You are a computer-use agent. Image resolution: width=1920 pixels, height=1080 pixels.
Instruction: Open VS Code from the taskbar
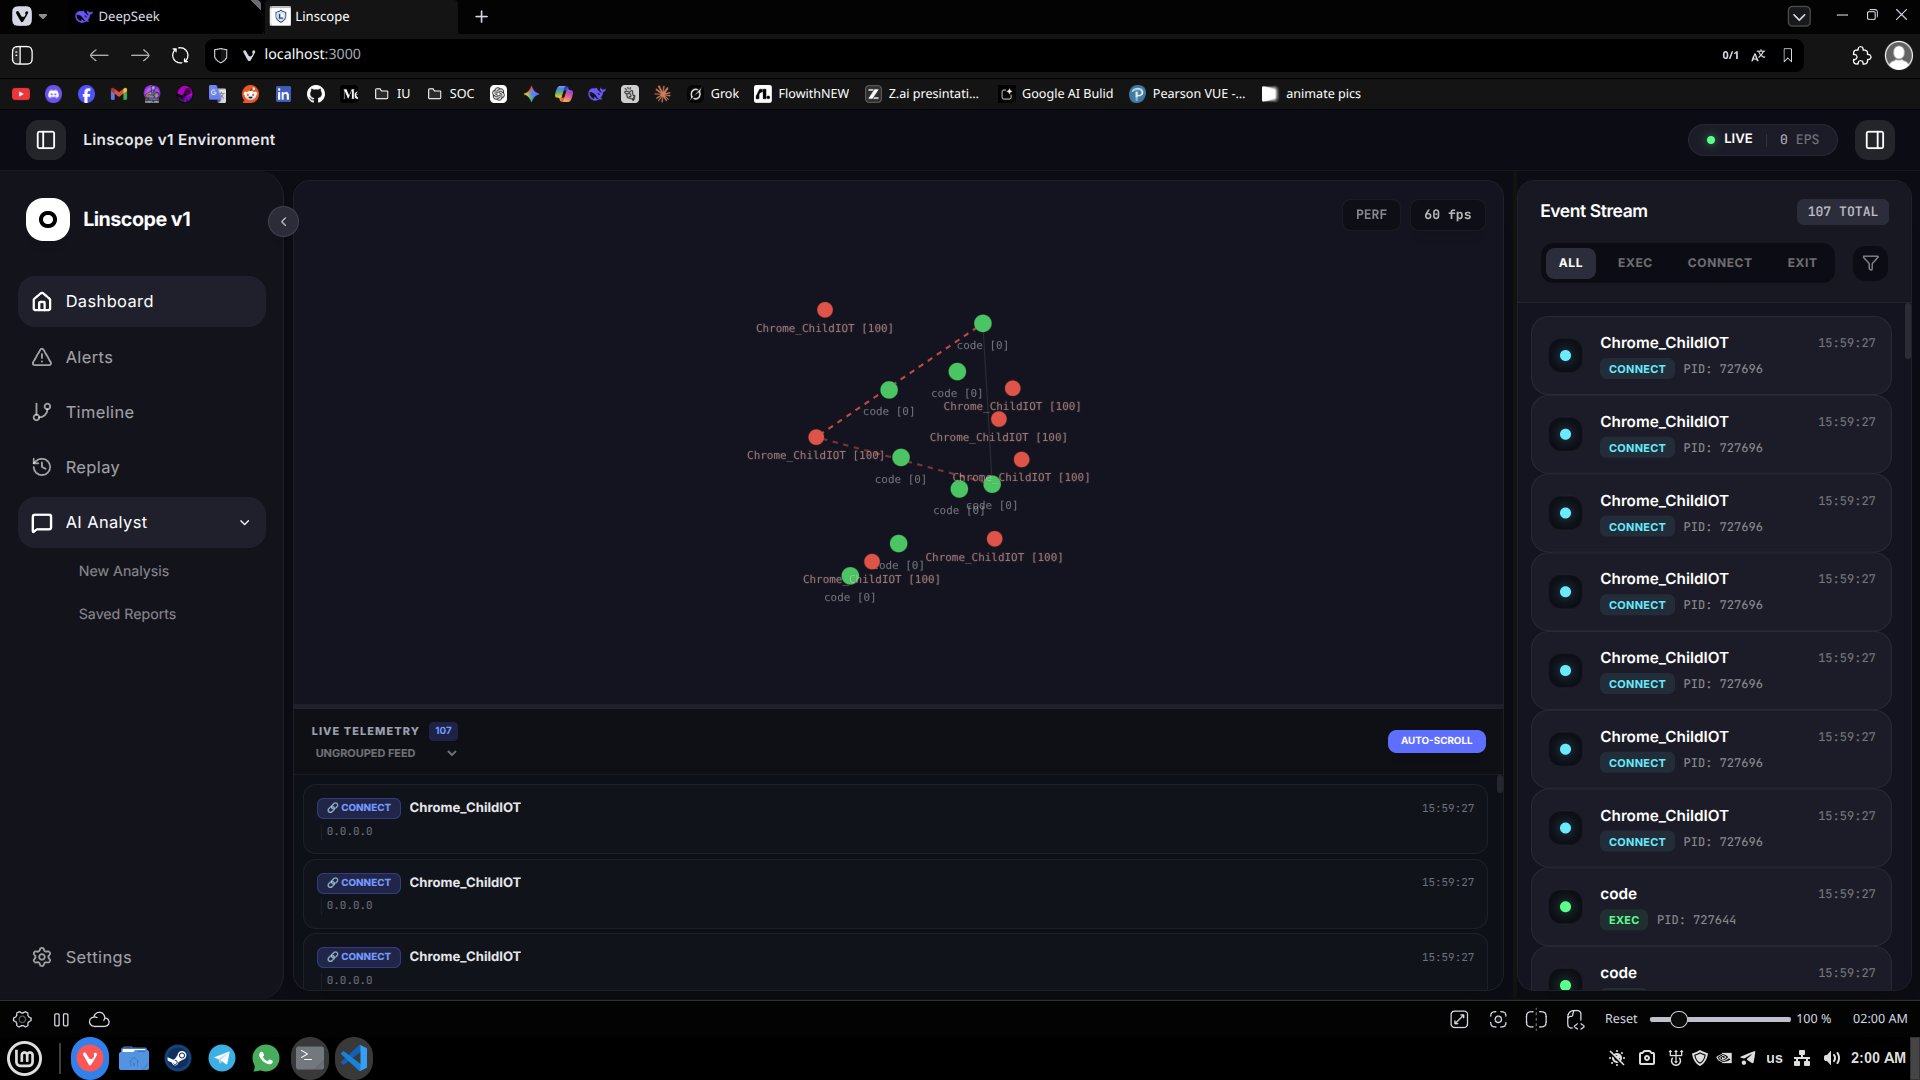coord(354,1058)
